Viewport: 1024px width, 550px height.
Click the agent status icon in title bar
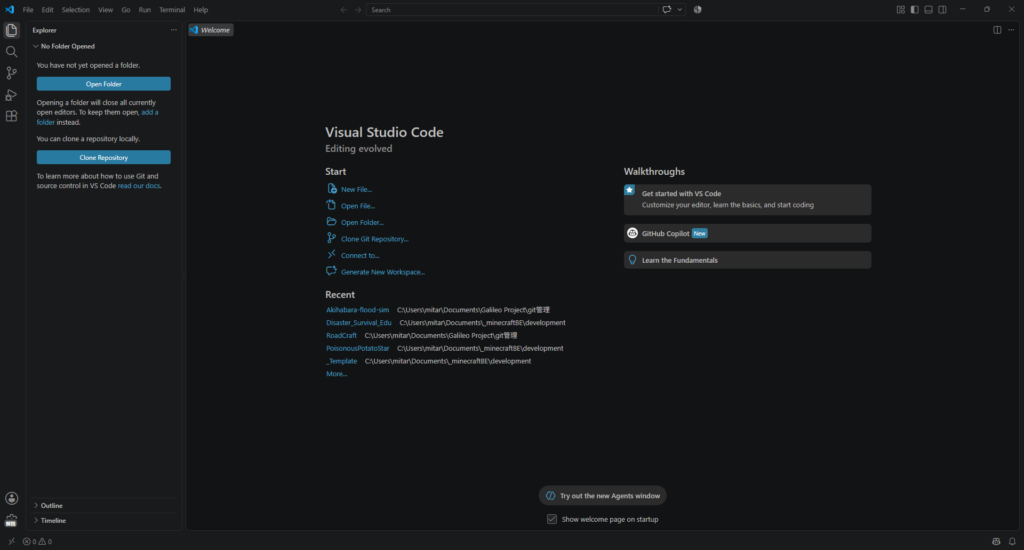click(697, 10)
